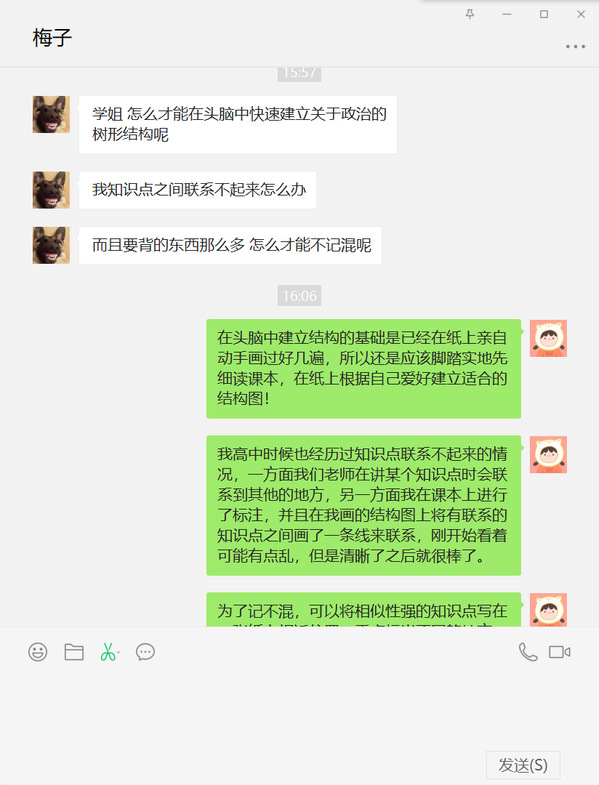The height and width of the screenshot is (785, 599).
Task: Open the emoji picker
Action: 38,652
